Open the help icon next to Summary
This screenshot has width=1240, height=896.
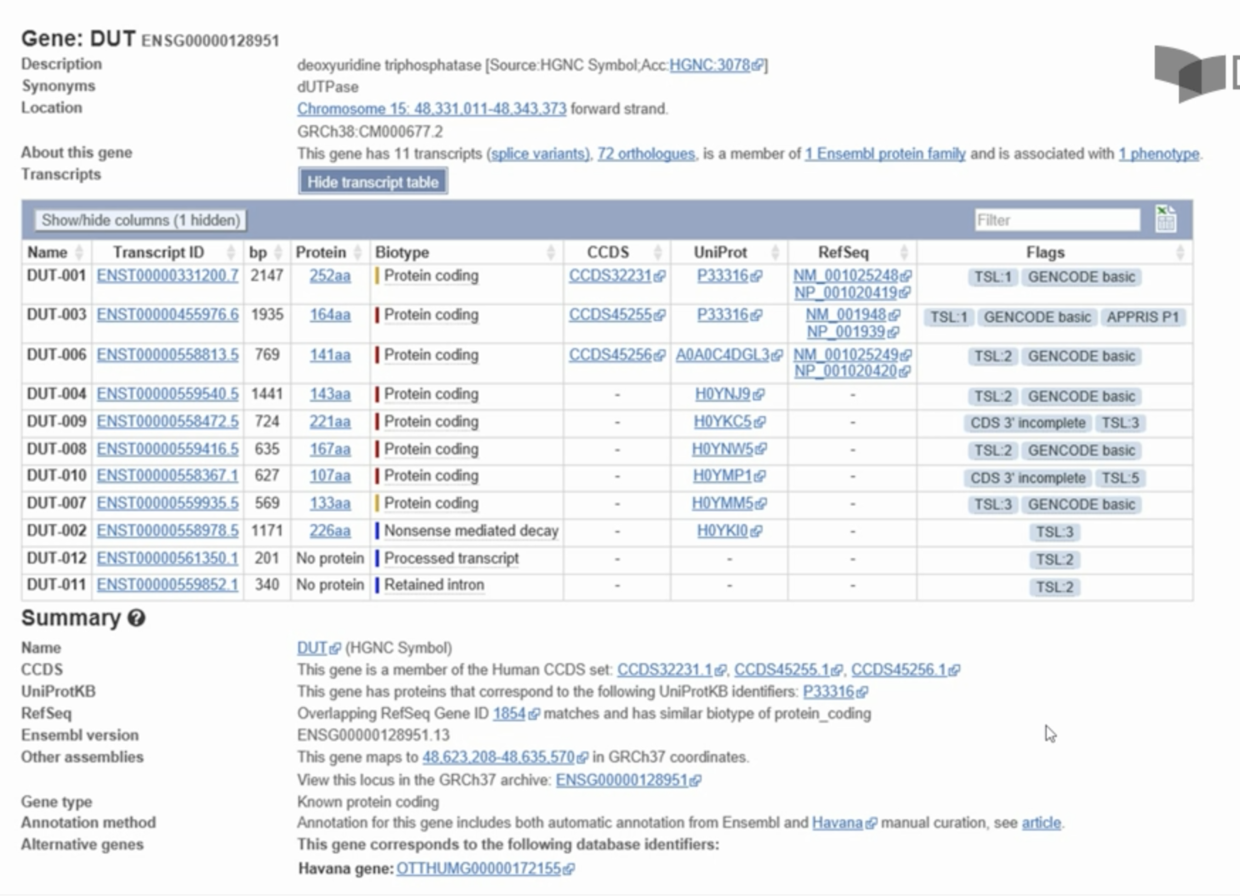point(137,618)
